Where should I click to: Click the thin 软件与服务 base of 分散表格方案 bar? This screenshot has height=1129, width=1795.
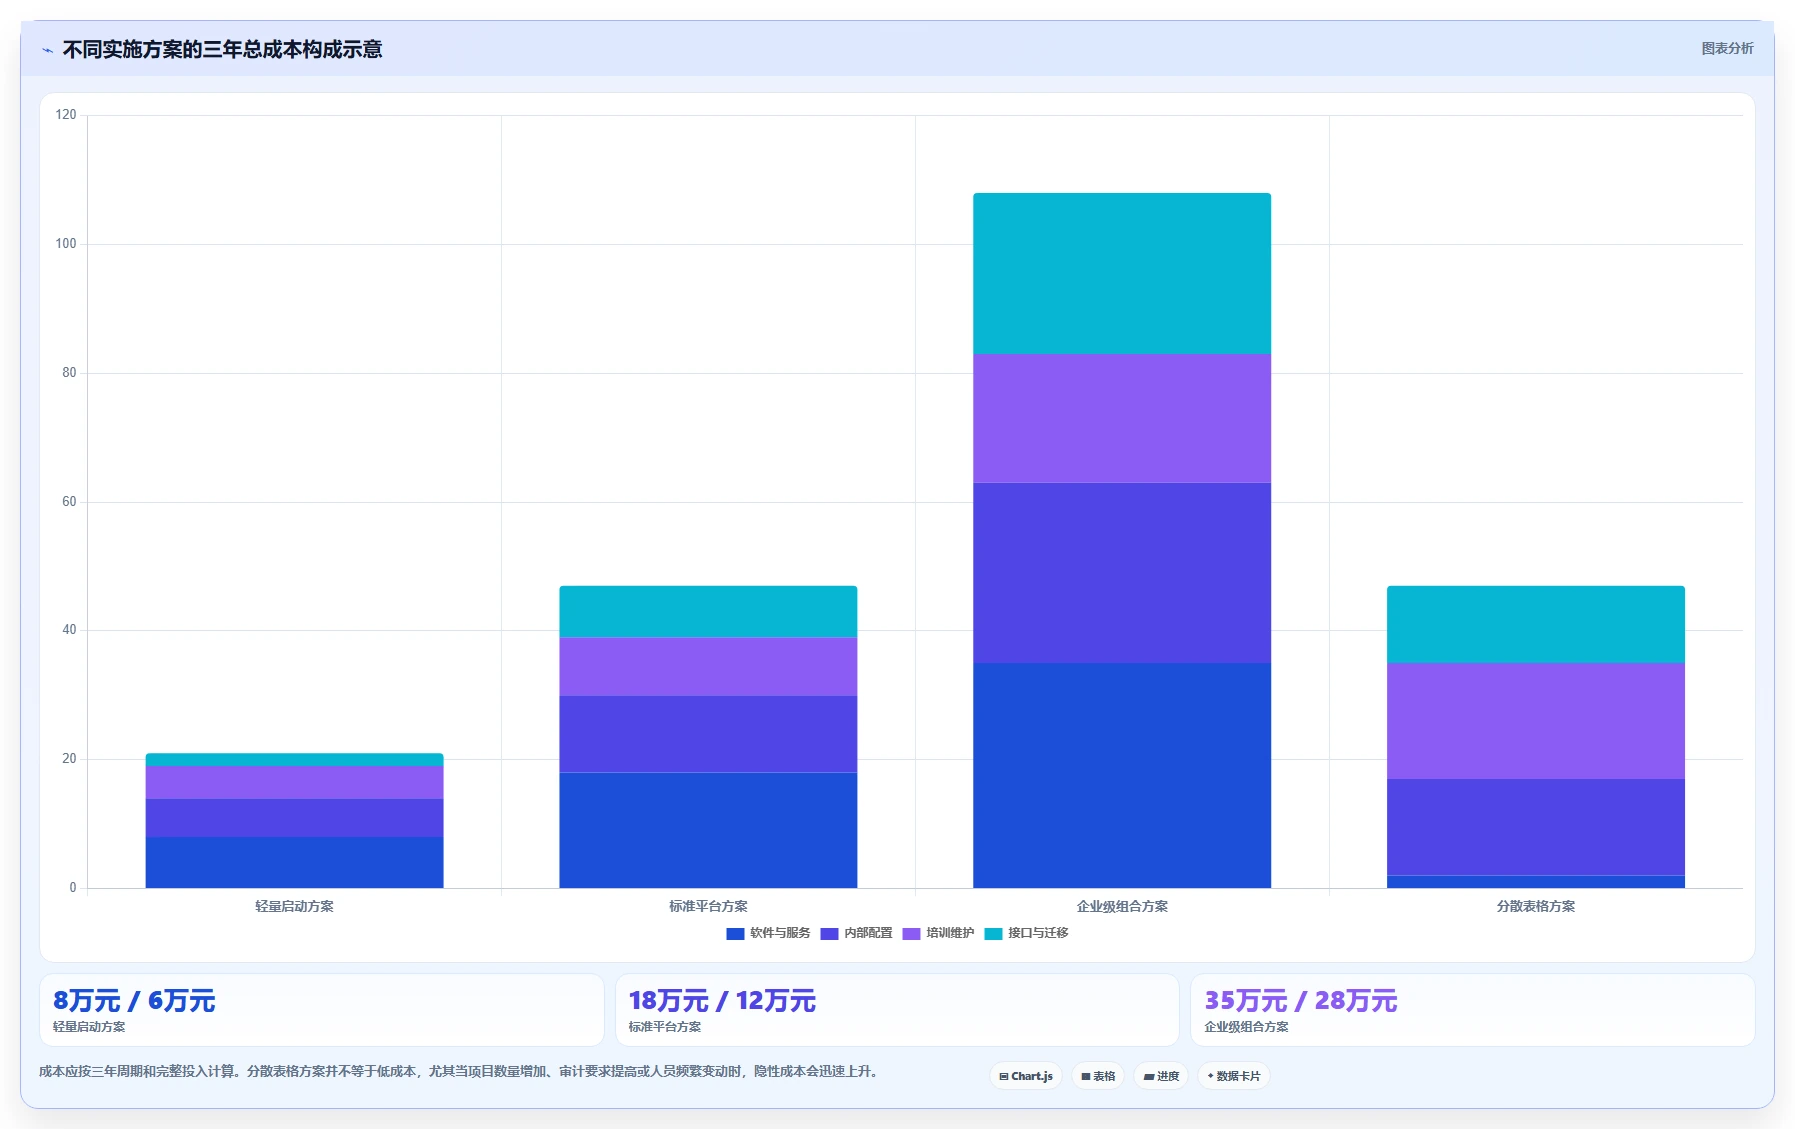(x=1536, y=882)
